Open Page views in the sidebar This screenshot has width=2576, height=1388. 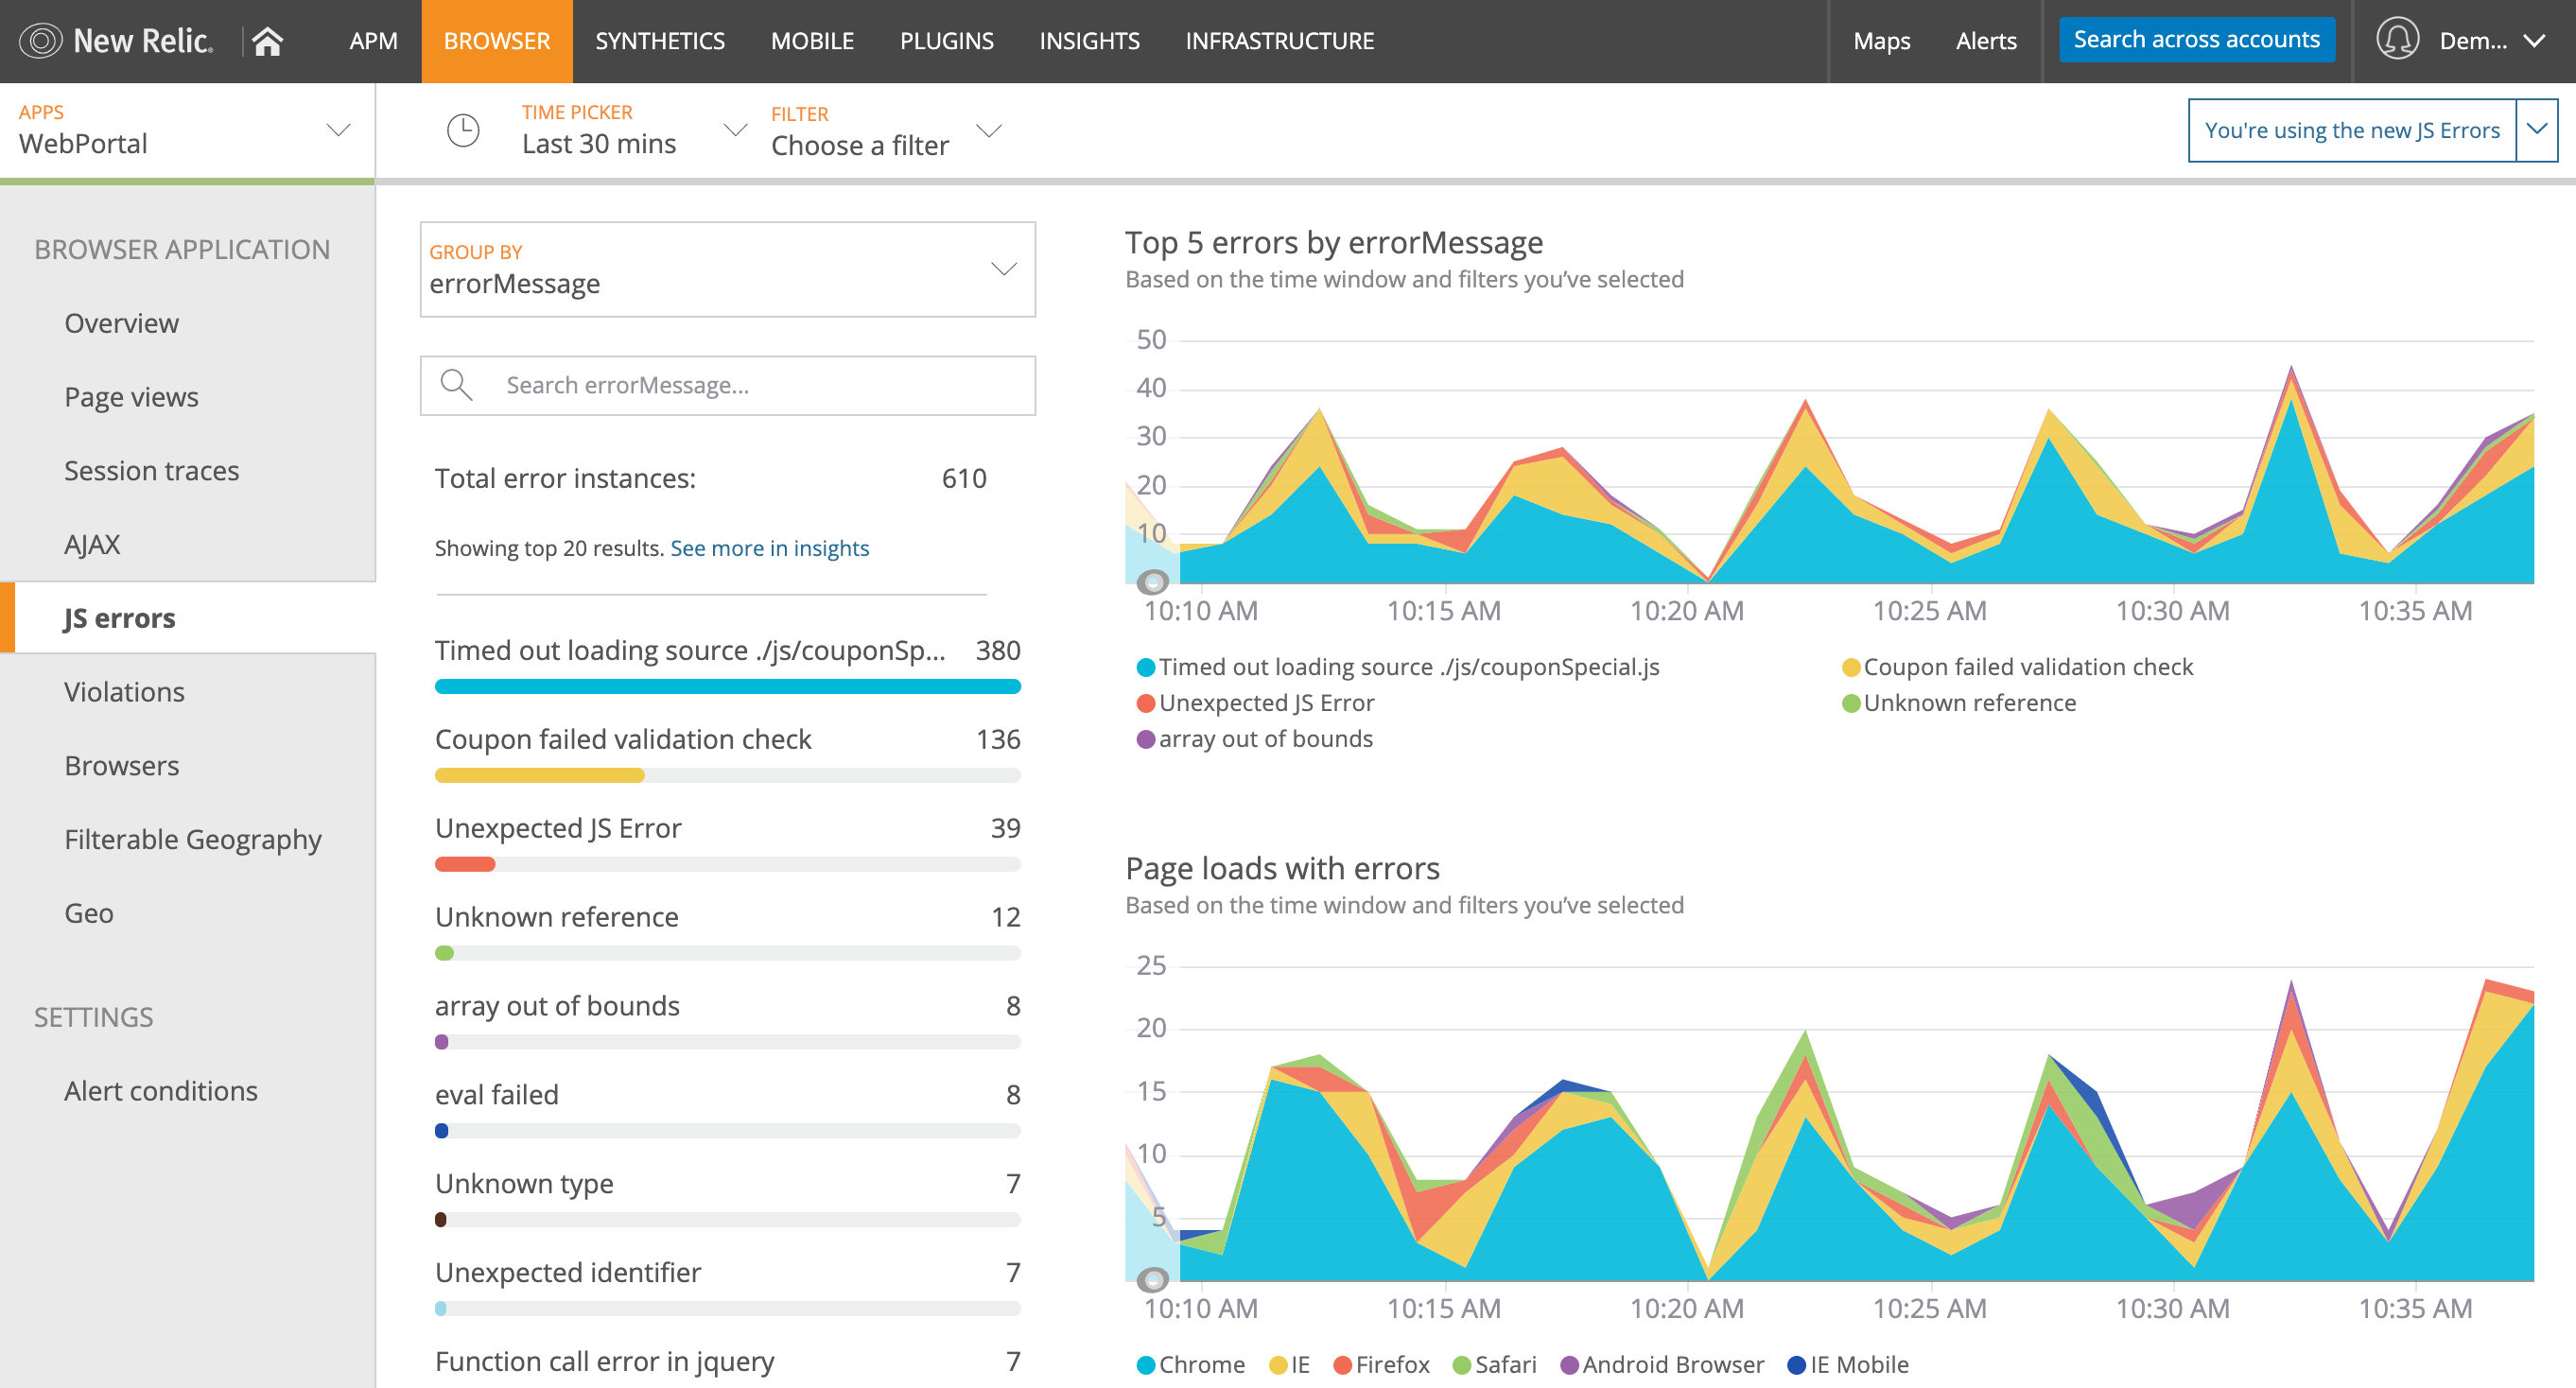pyautogui.click(x=131, y=397)
